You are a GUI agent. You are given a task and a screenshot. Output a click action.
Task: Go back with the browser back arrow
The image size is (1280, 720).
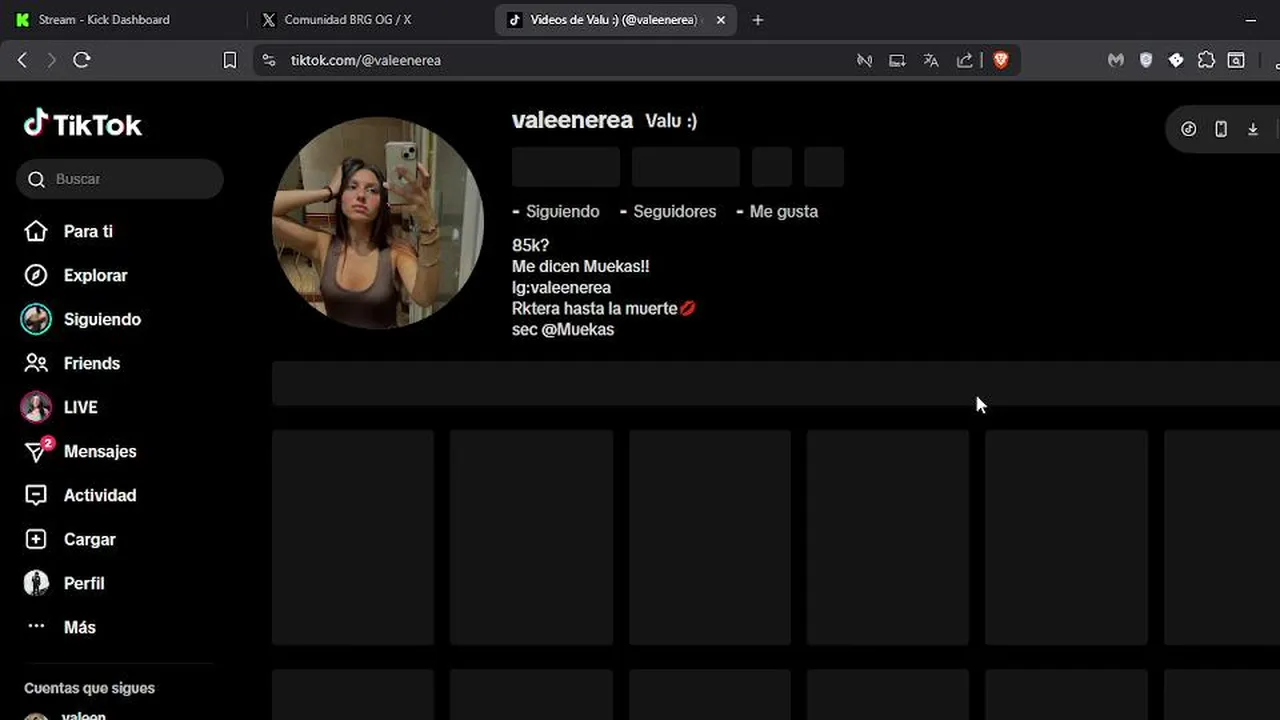[x=22, y=60]
